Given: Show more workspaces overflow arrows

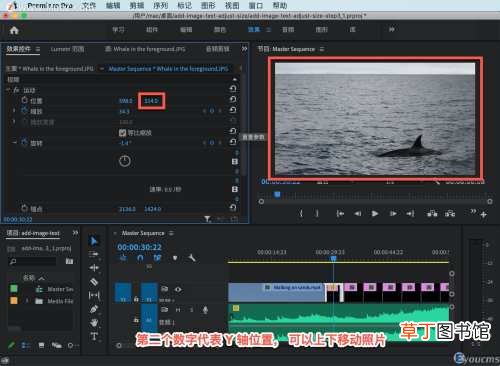Looking at the screenshot, I should pyautogui.click(x=392, y=30).
